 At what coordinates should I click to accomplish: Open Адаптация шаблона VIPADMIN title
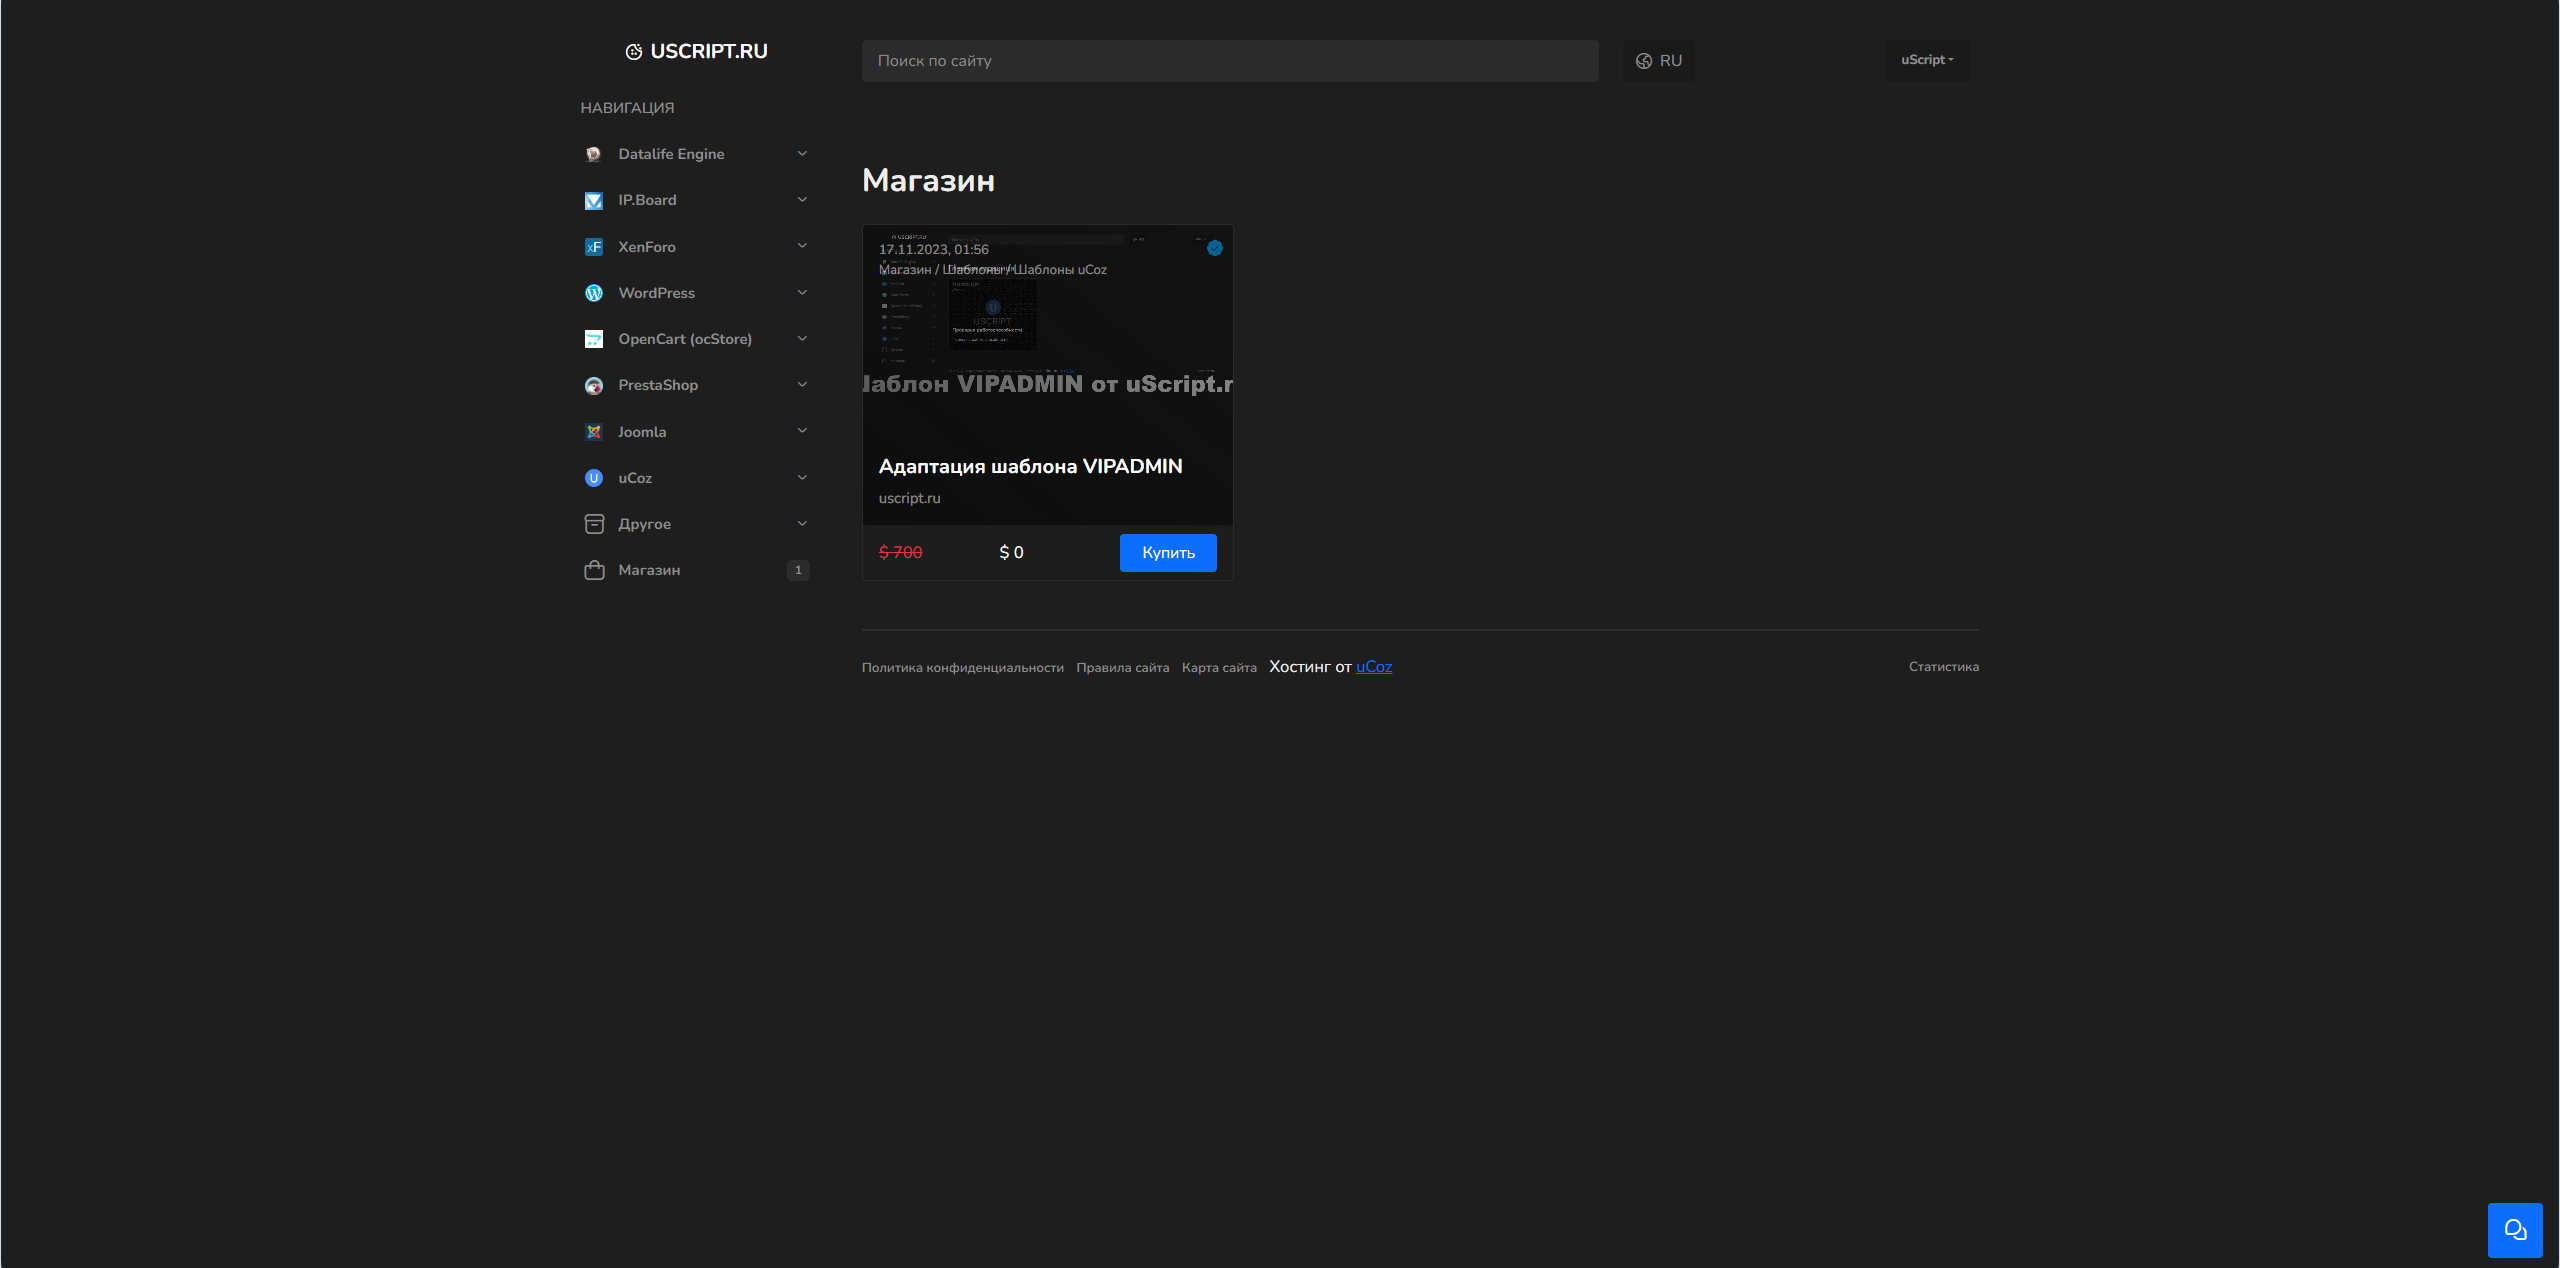point(1030,467)
